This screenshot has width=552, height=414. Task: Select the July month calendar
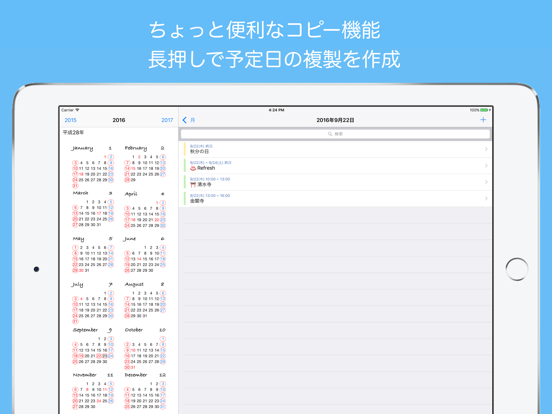coord(93,302)
